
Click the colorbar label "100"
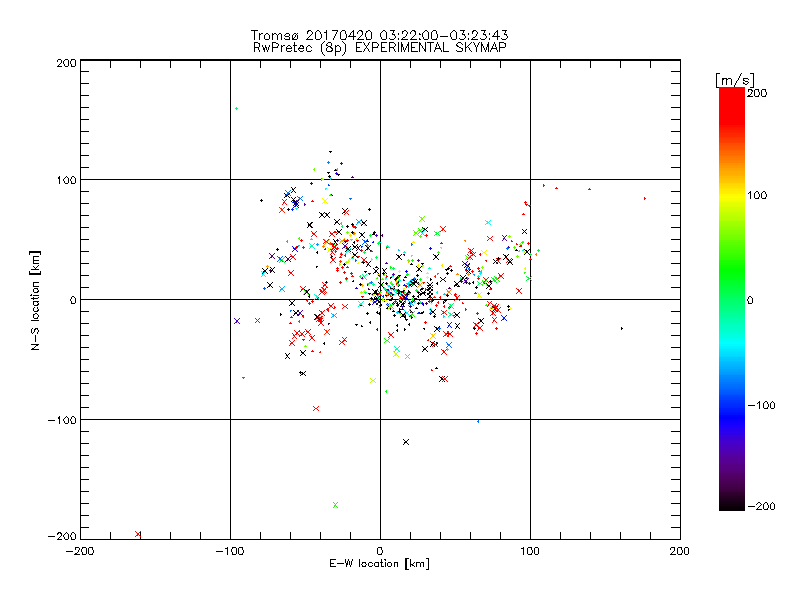[x=757, y=195]
